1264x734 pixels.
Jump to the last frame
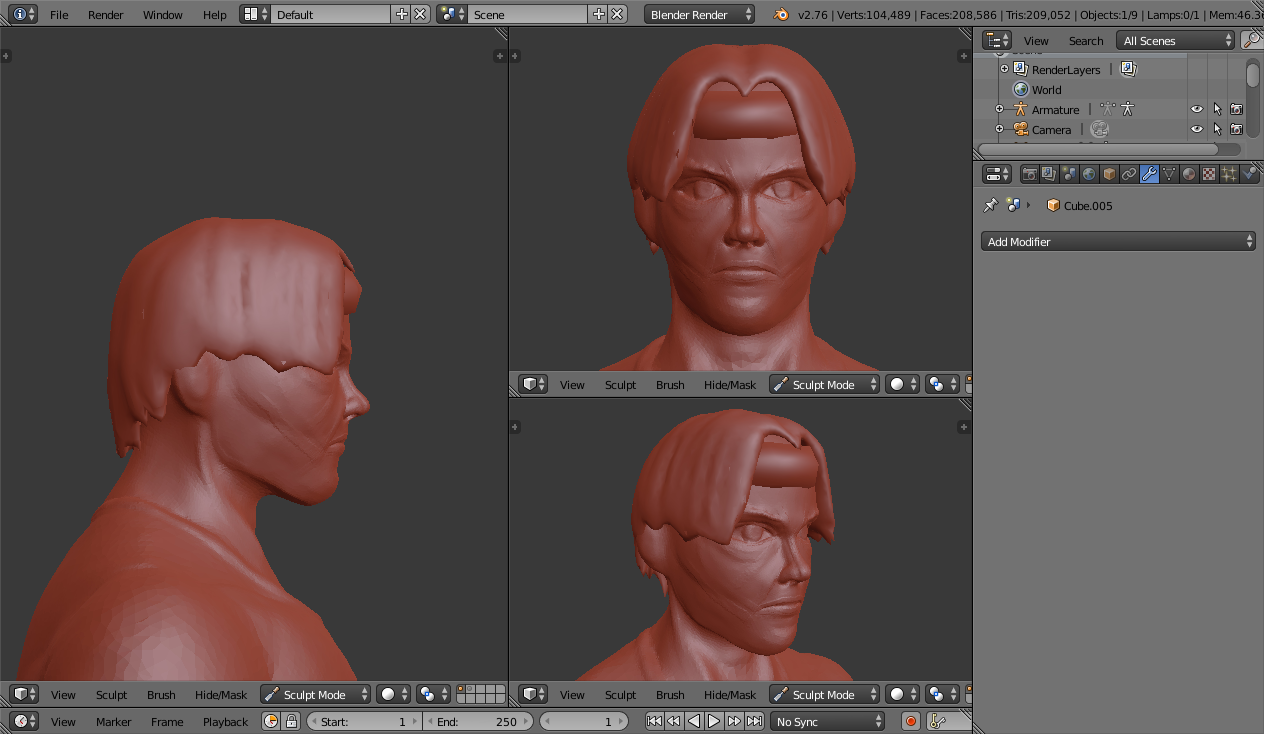754,721
